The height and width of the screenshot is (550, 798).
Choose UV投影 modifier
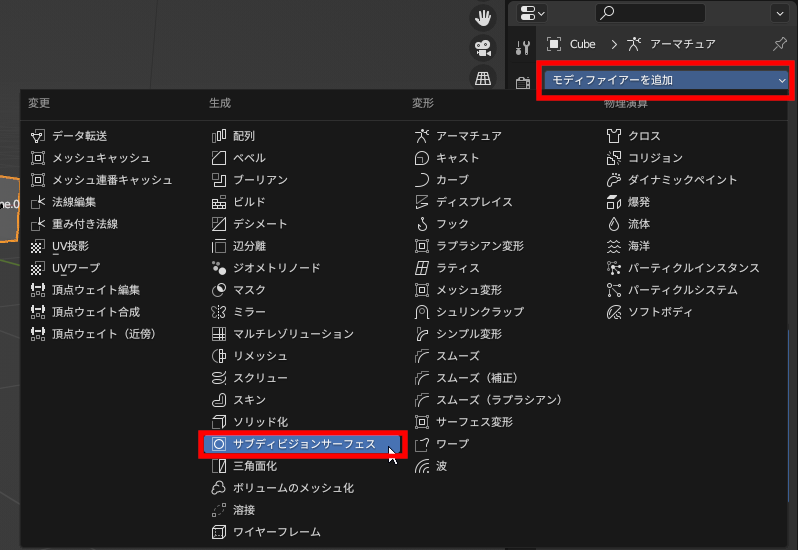tap(60, 246)
